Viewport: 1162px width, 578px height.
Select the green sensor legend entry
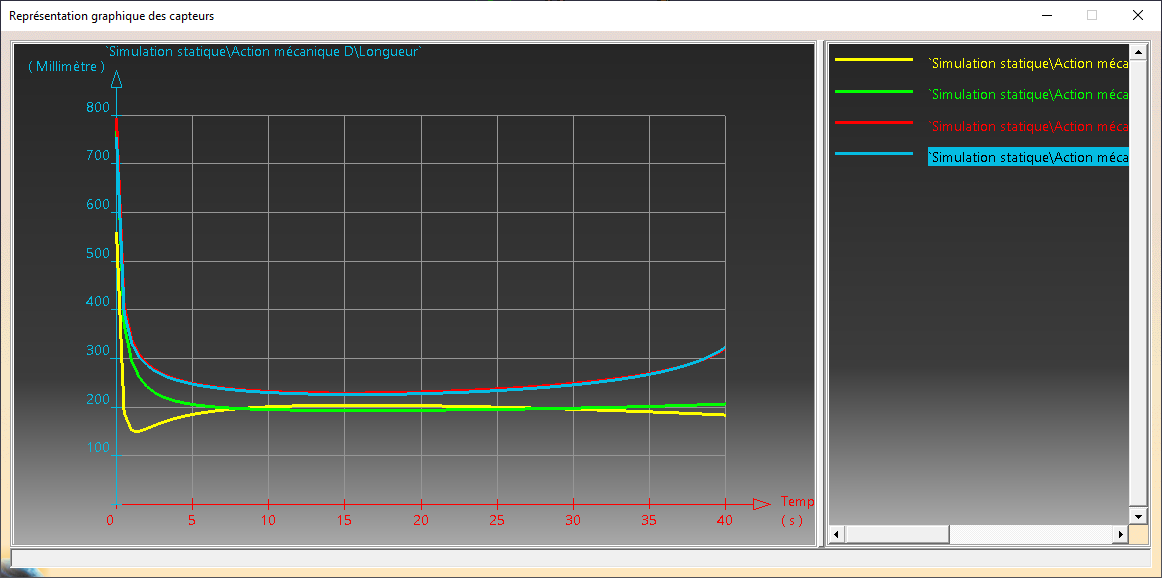[x=1028, y=94]
